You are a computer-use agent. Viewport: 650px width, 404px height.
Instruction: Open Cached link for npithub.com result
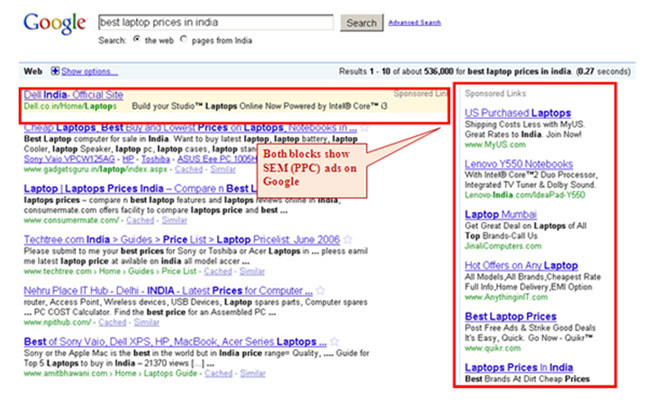click(x=112, y=322)
